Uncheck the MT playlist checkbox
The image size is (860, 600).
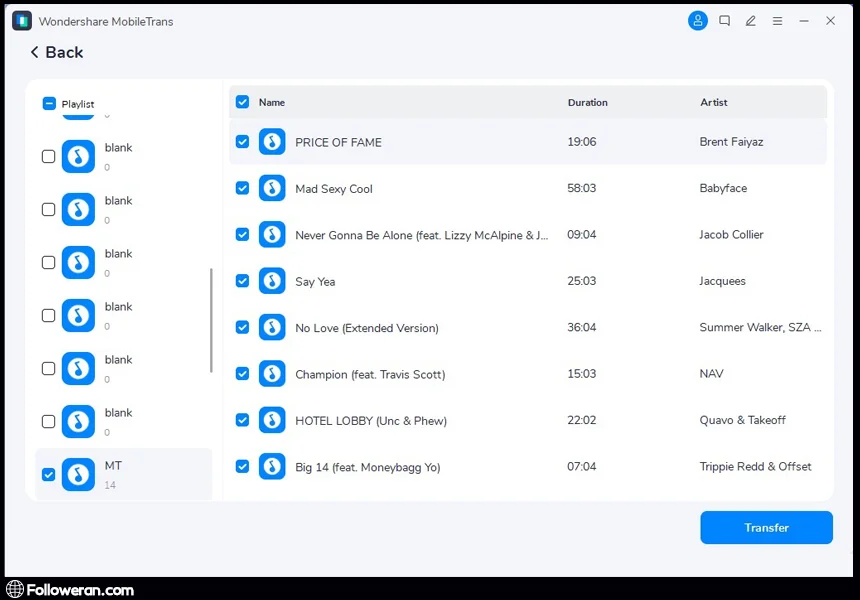click(48, 474)
